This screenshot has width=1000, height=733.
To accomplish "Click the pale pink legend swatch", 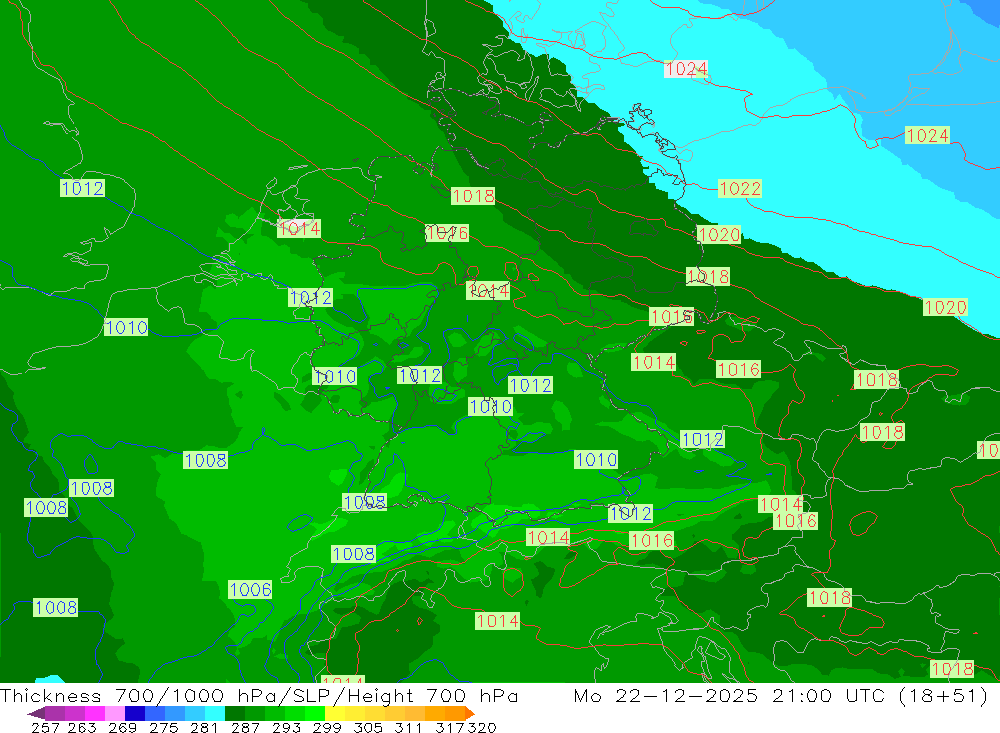I will 115,713.
